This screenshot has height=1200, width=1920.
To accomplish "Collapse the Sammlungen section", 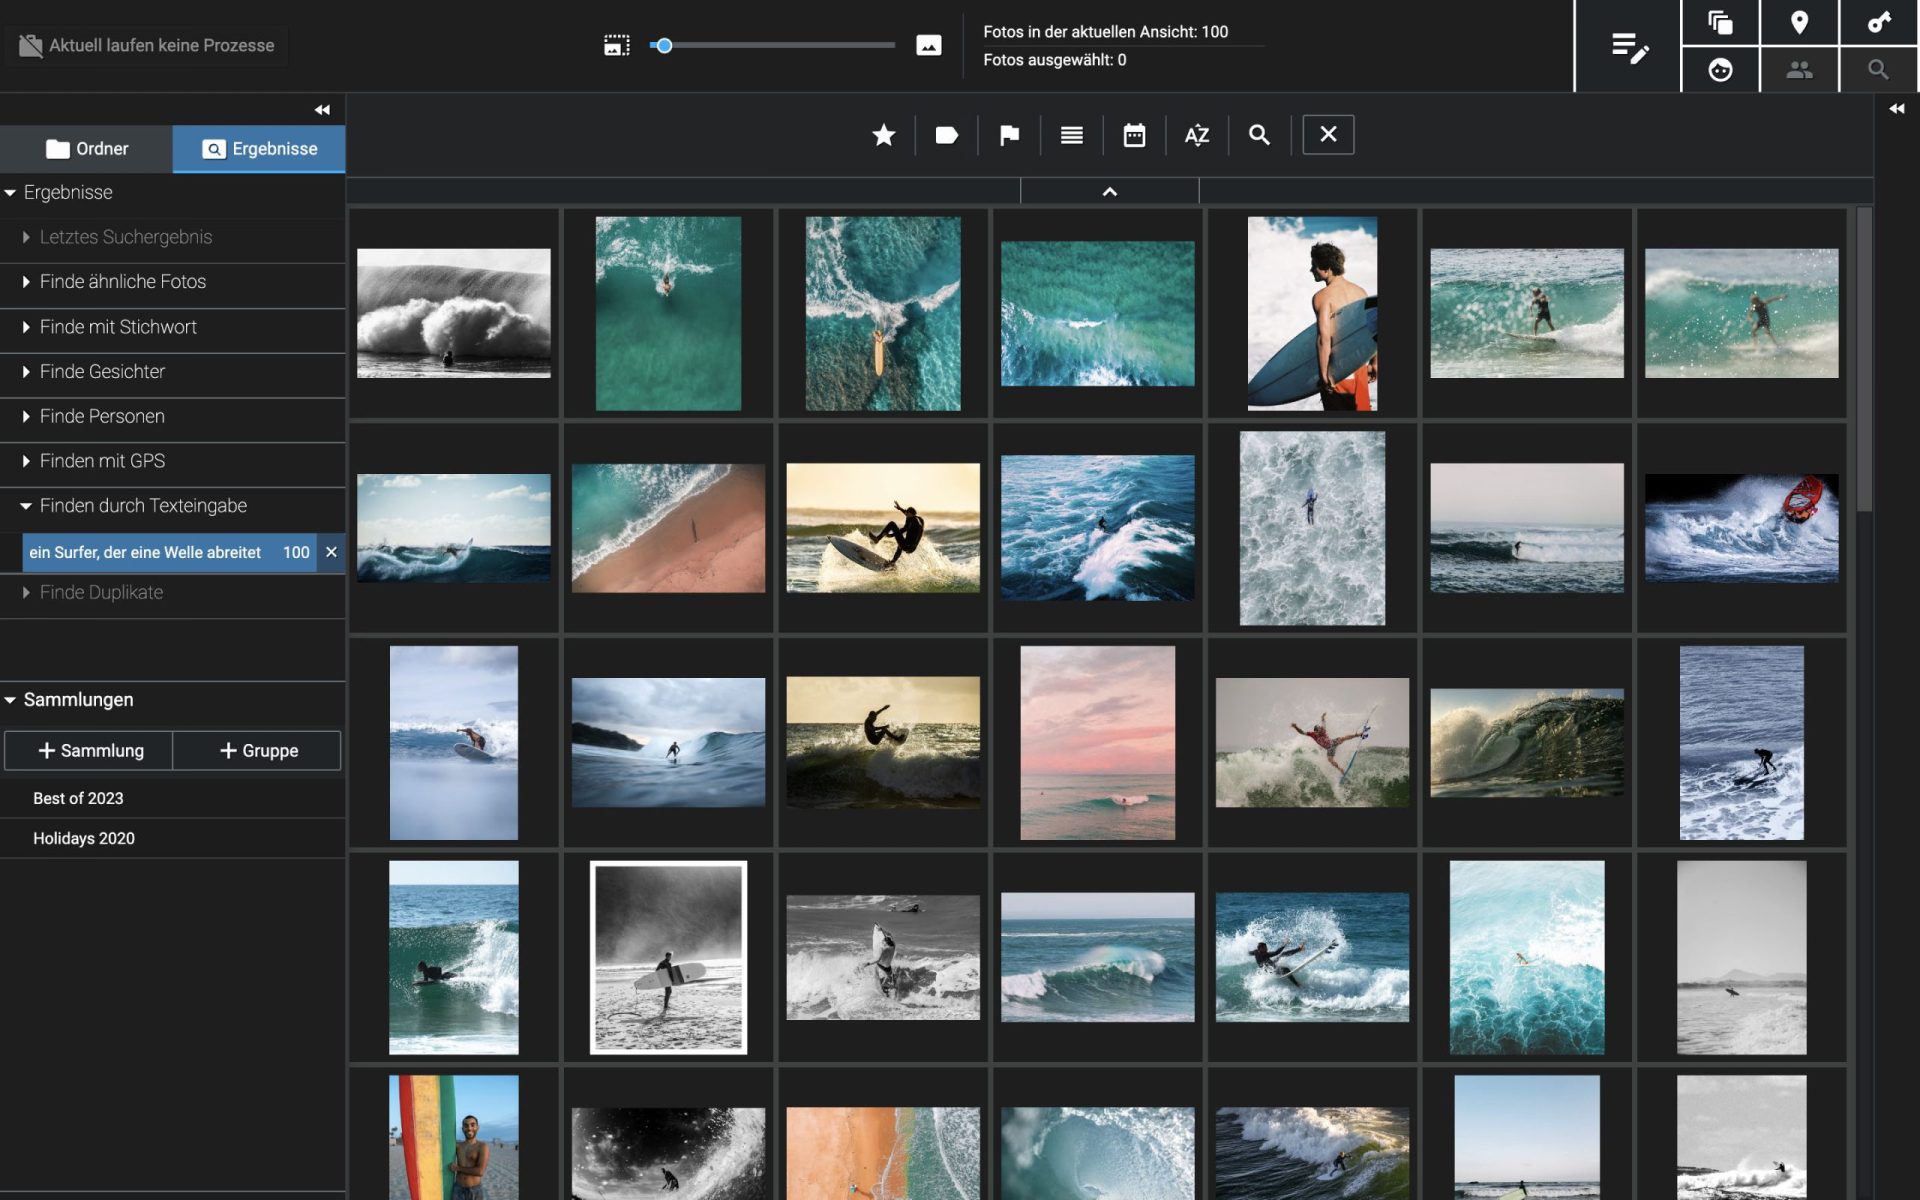I will [11, 700].
